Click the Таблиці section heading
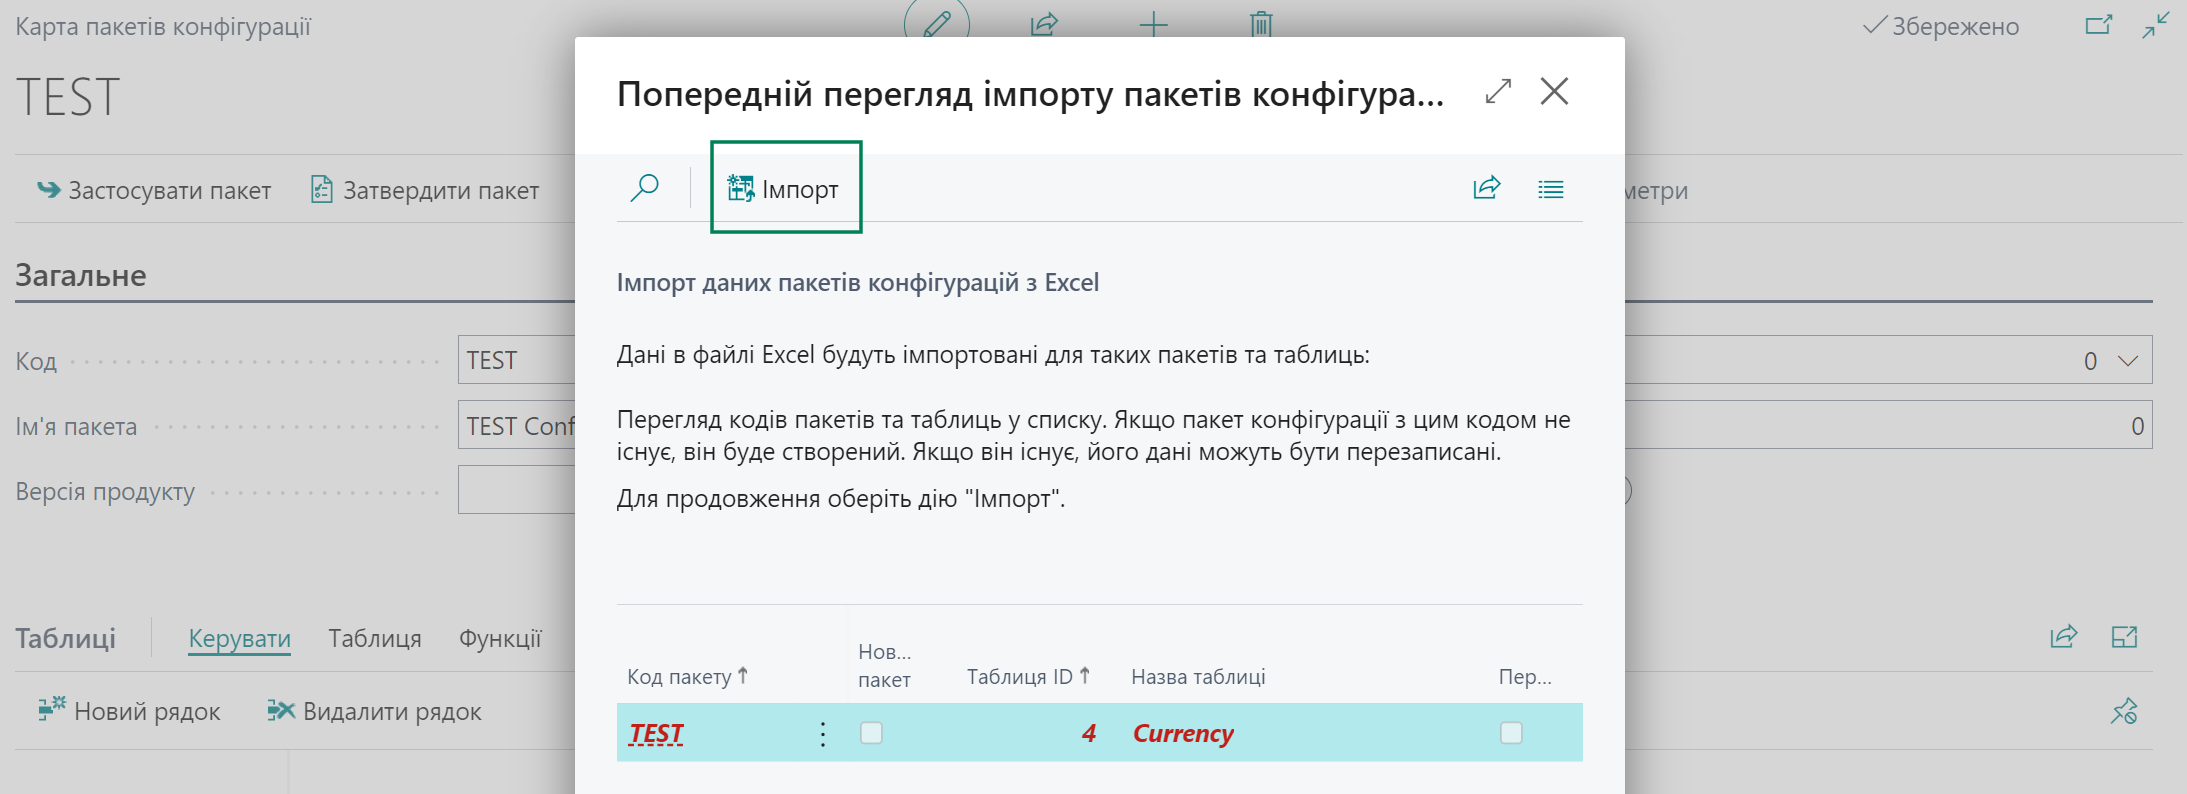The height and width of the screenshot is (794, 2187). click(x=66, y=638)
